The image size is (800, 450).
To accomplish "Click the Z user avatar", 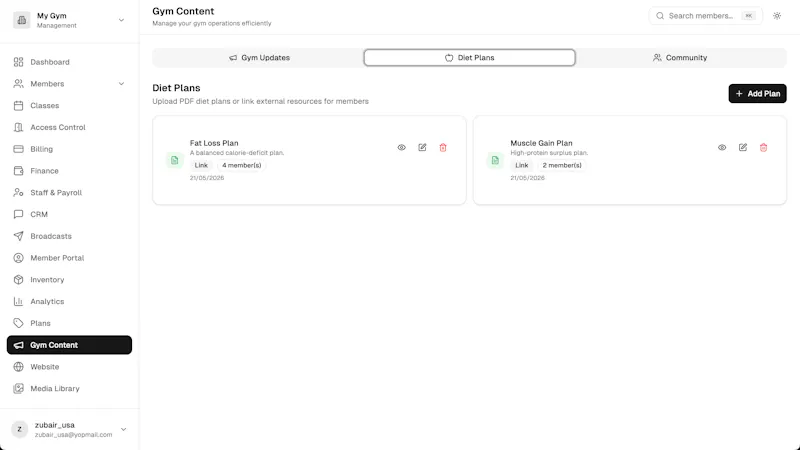I will pos(19,430).
